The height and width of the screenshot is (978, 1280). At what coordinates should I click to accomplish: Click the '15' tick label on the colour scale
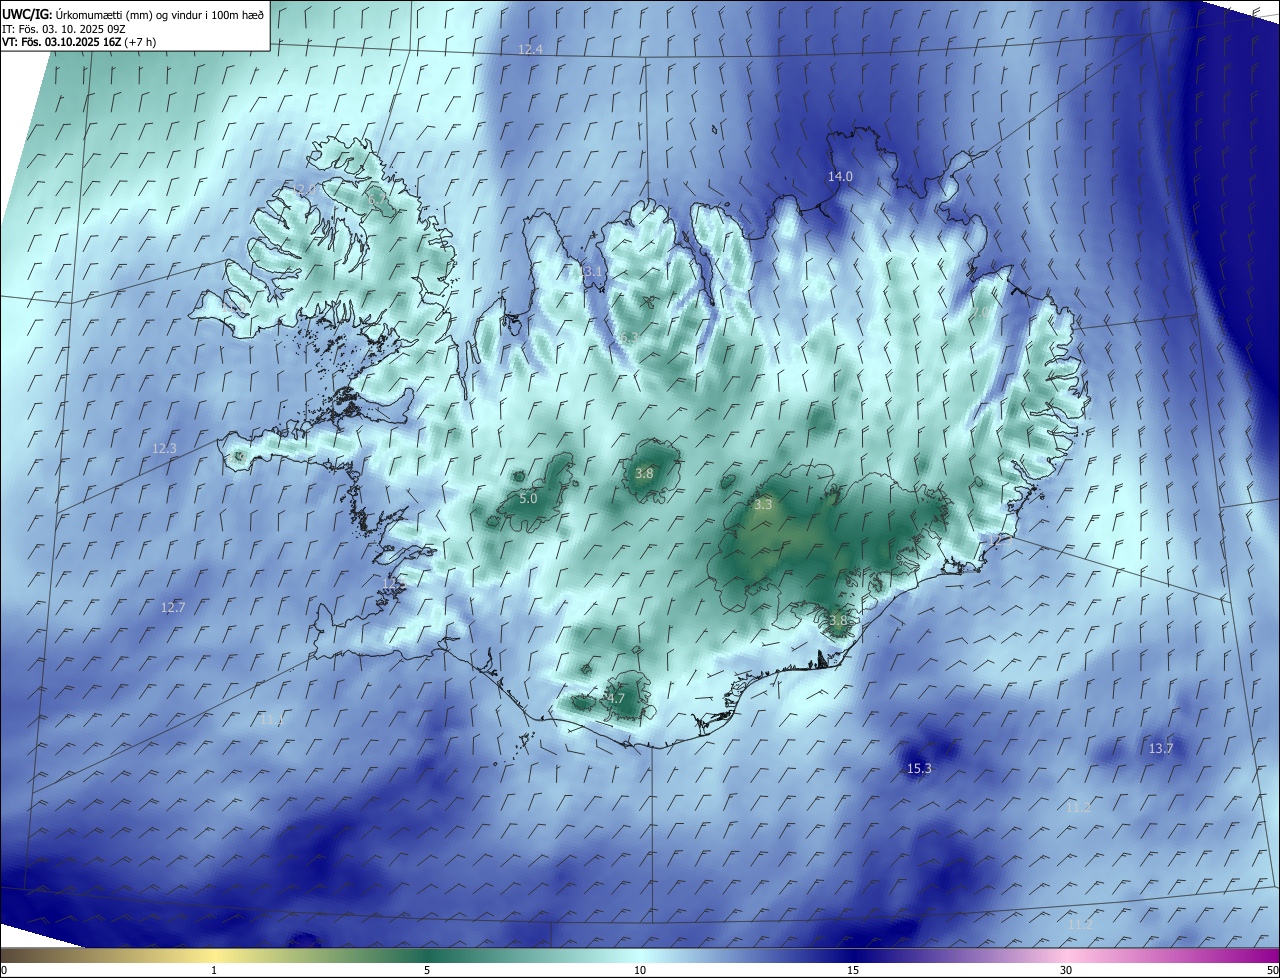tap(853, 971)
